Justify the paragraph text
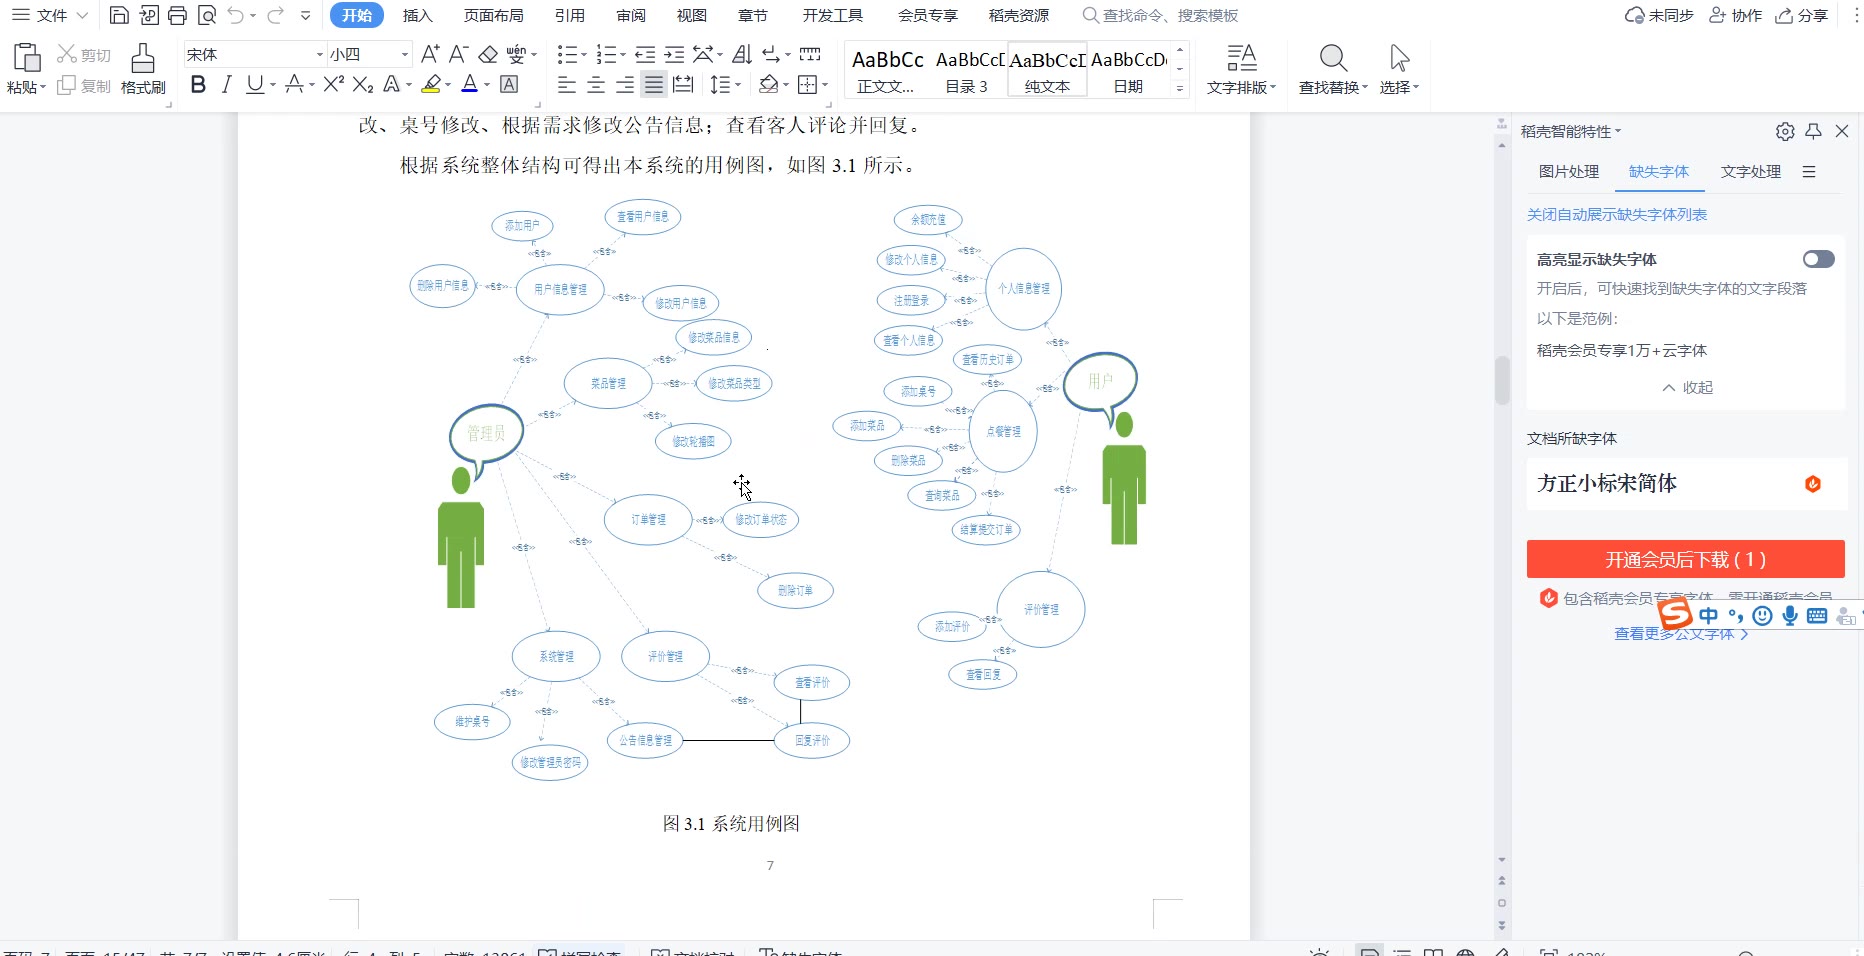The width and height of the screenshot is (1864, 956). [654, 85]
